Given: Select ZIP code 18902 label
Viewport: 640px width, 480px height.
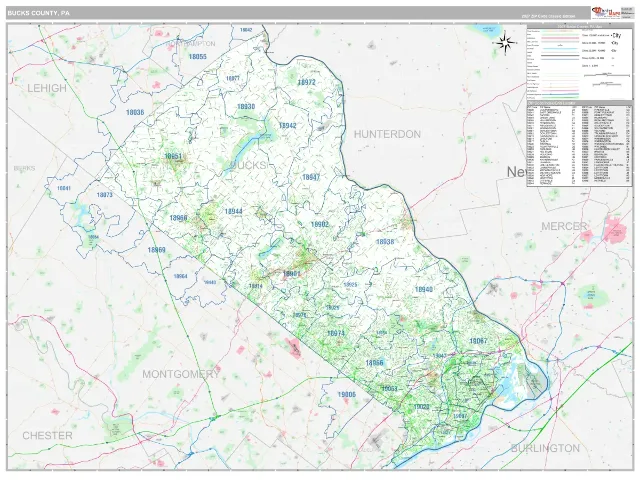Looking at the screenshot, I should coord(320,224).
